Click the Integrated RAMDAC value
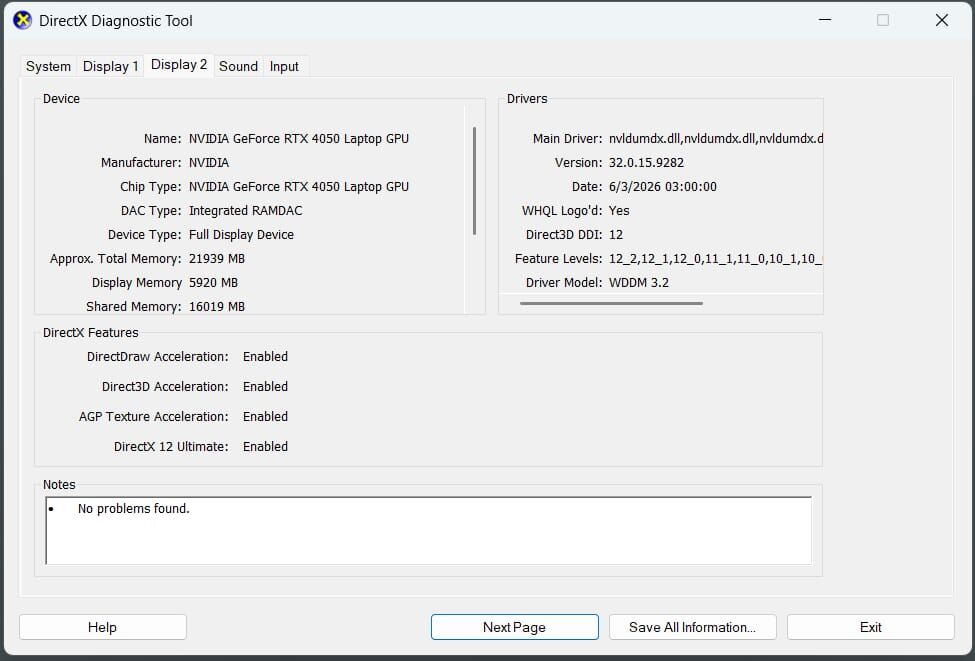This screenshot has width=975, height=661. tap(246, 211)
